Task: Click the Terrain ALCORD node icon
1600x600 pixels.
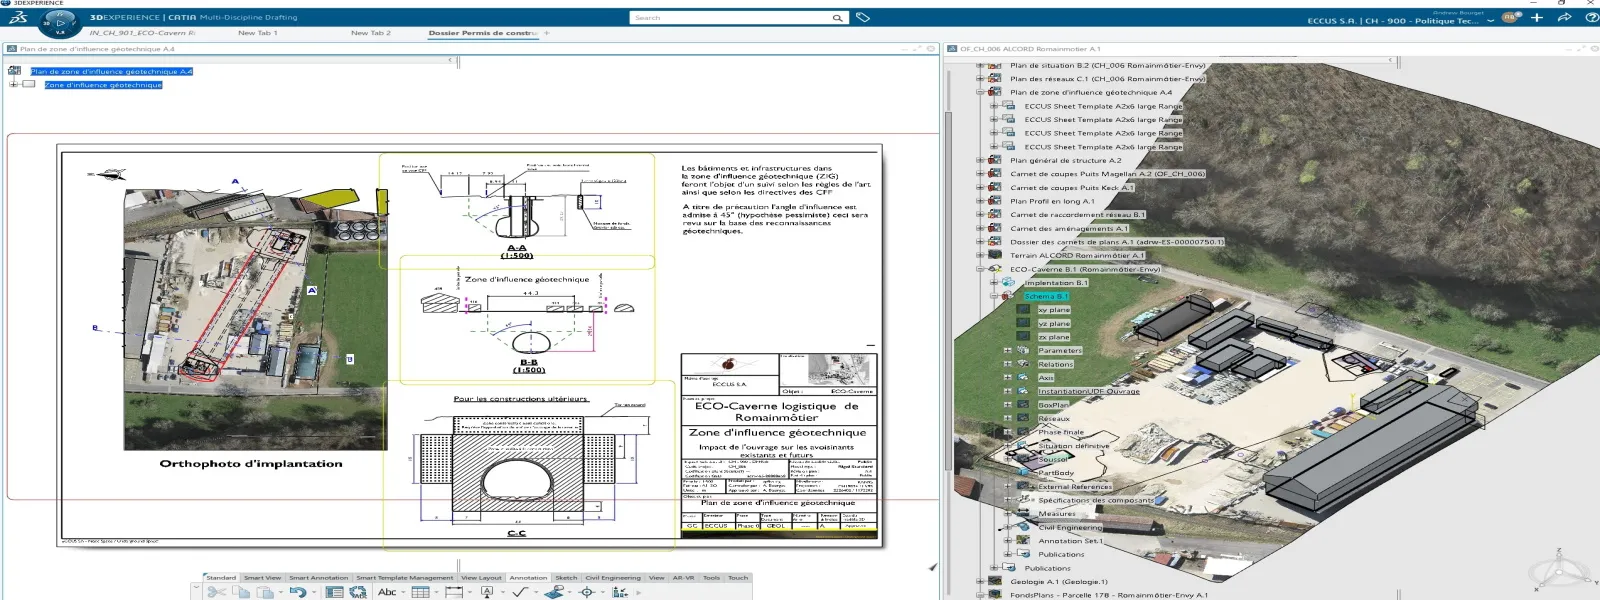Action: coord(994,255)
